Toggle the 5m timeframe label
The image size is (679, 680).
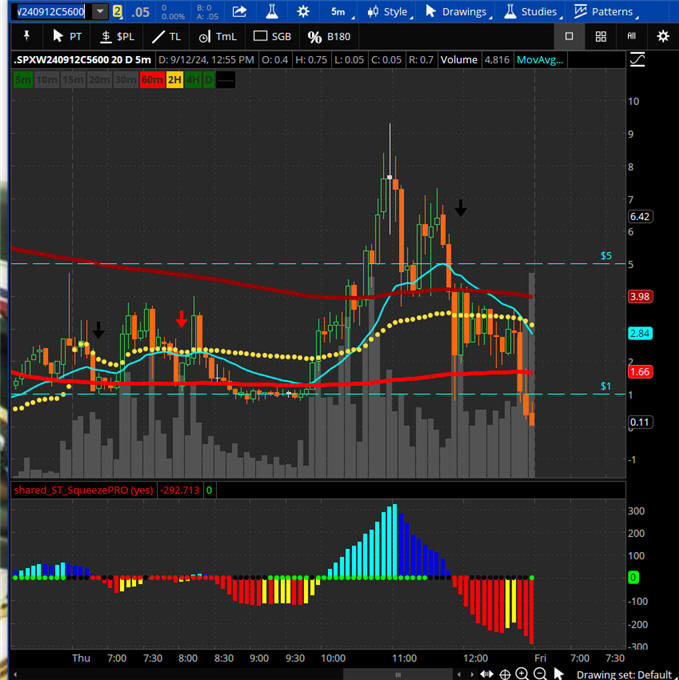(23, 80)
